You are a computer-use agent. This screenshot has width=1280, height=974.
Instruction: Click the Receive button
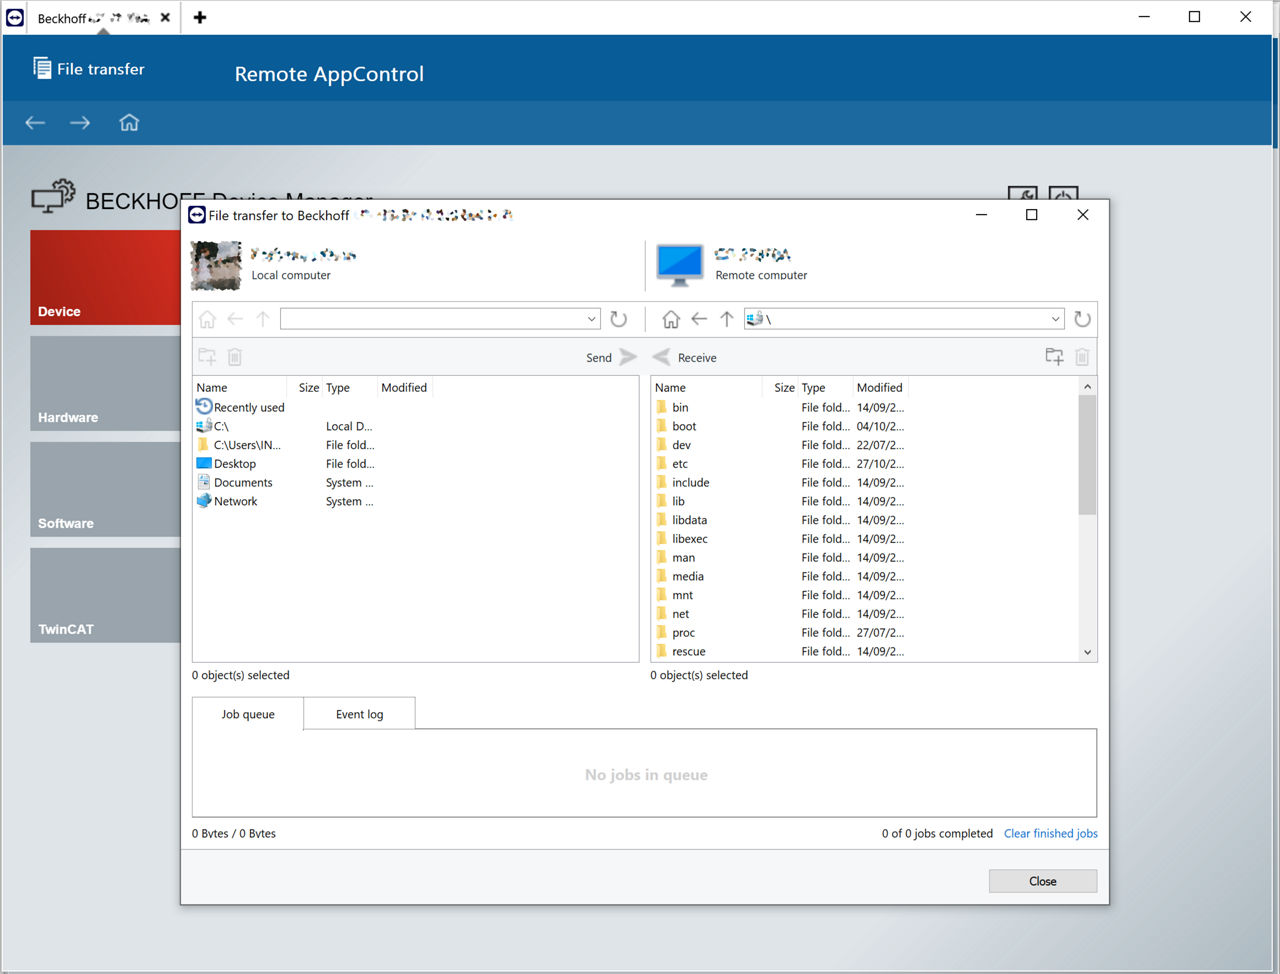click(x=685, y=357)
